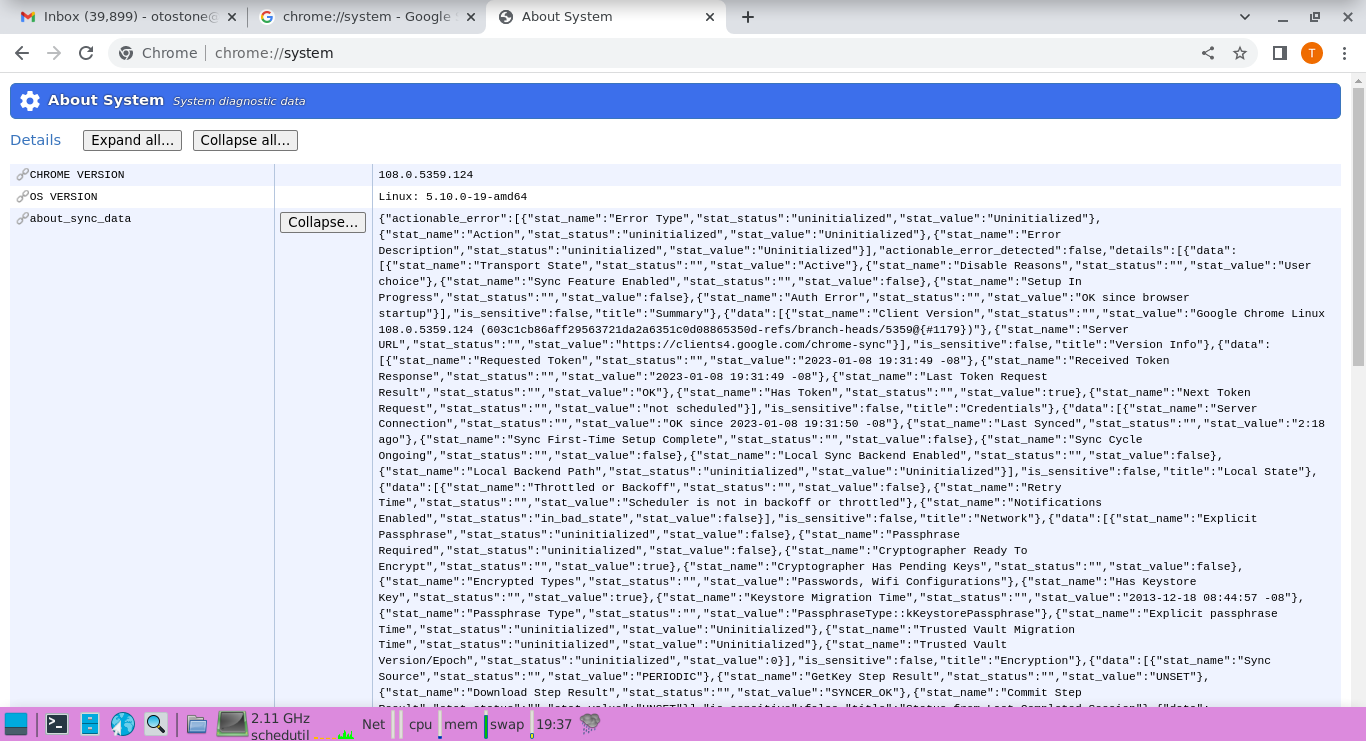Screen dimensions: 1366x741
Task: Launch the terminal from the taskbar
Action: pos(57,724)
